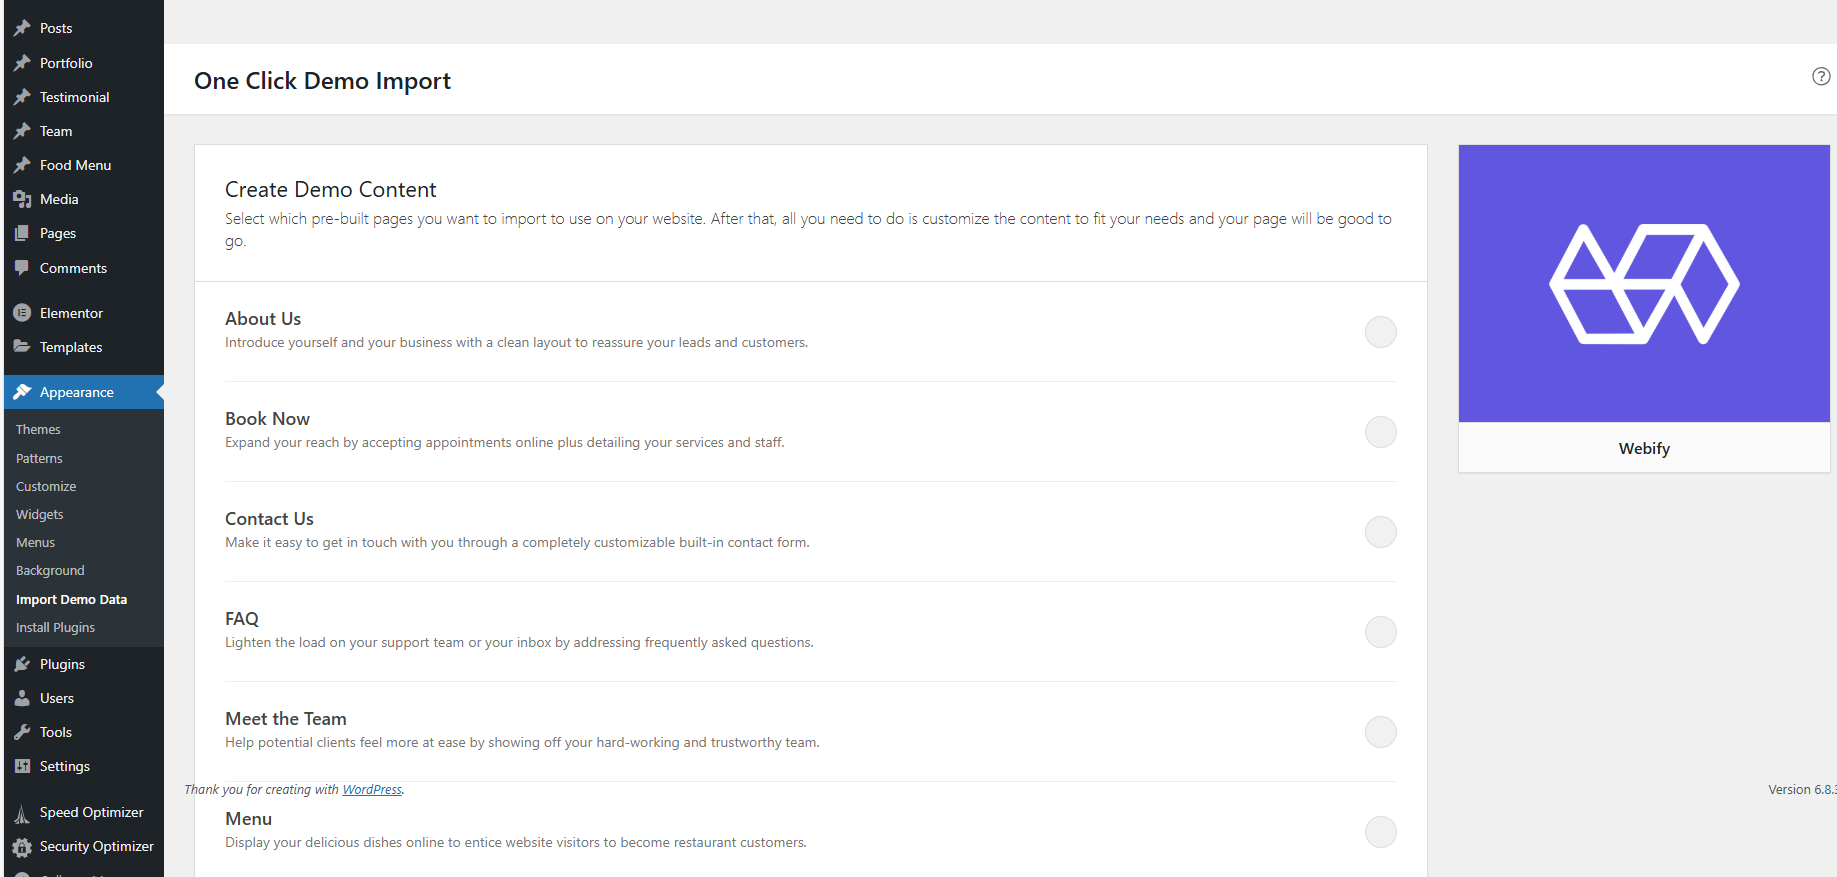Screen dimensions: 1837x877
Task: Open Customize under Appearance
Action: click(x=46, y=486)
